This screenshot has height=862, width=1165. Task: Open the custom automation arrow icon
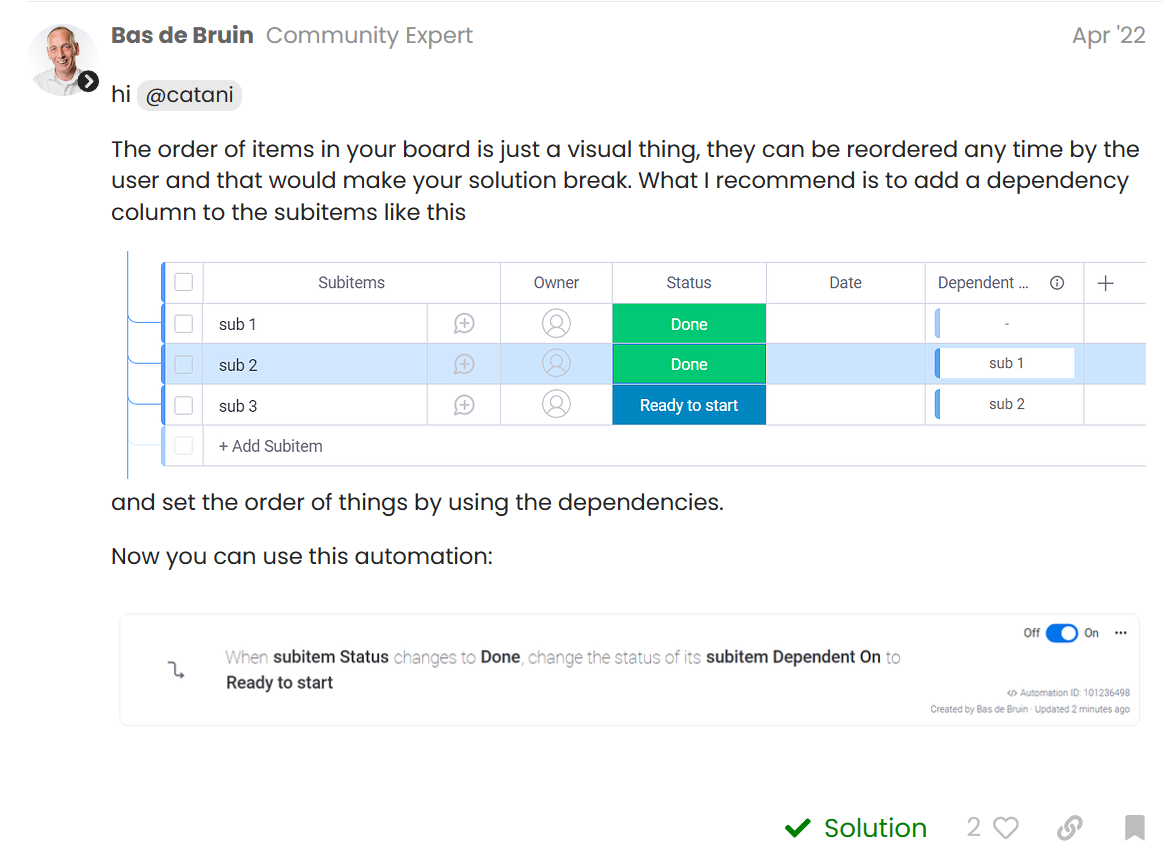(x=176, y=670)
